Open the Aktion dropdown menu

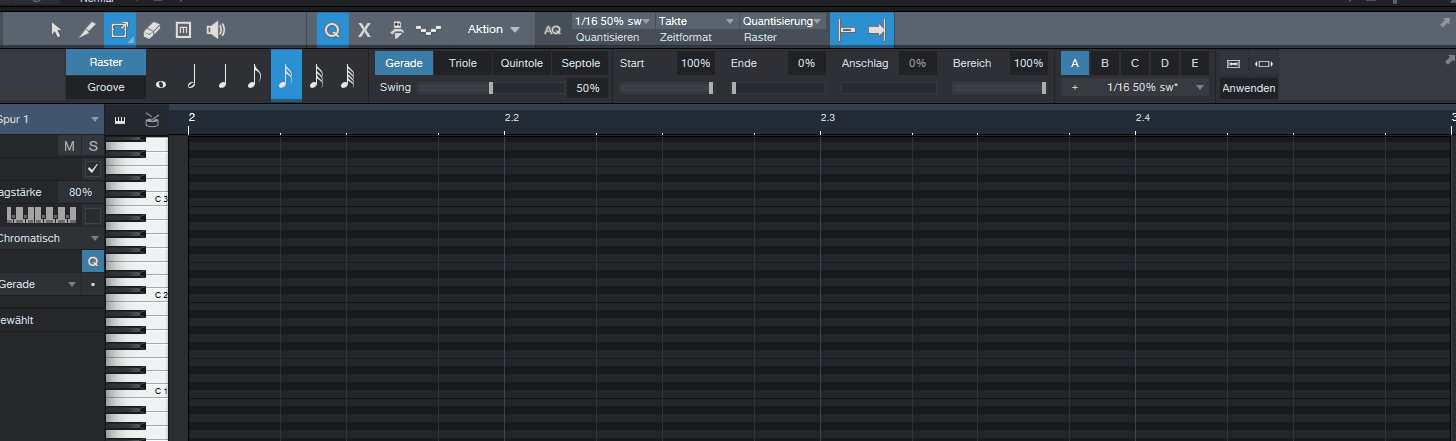[494, 30]
